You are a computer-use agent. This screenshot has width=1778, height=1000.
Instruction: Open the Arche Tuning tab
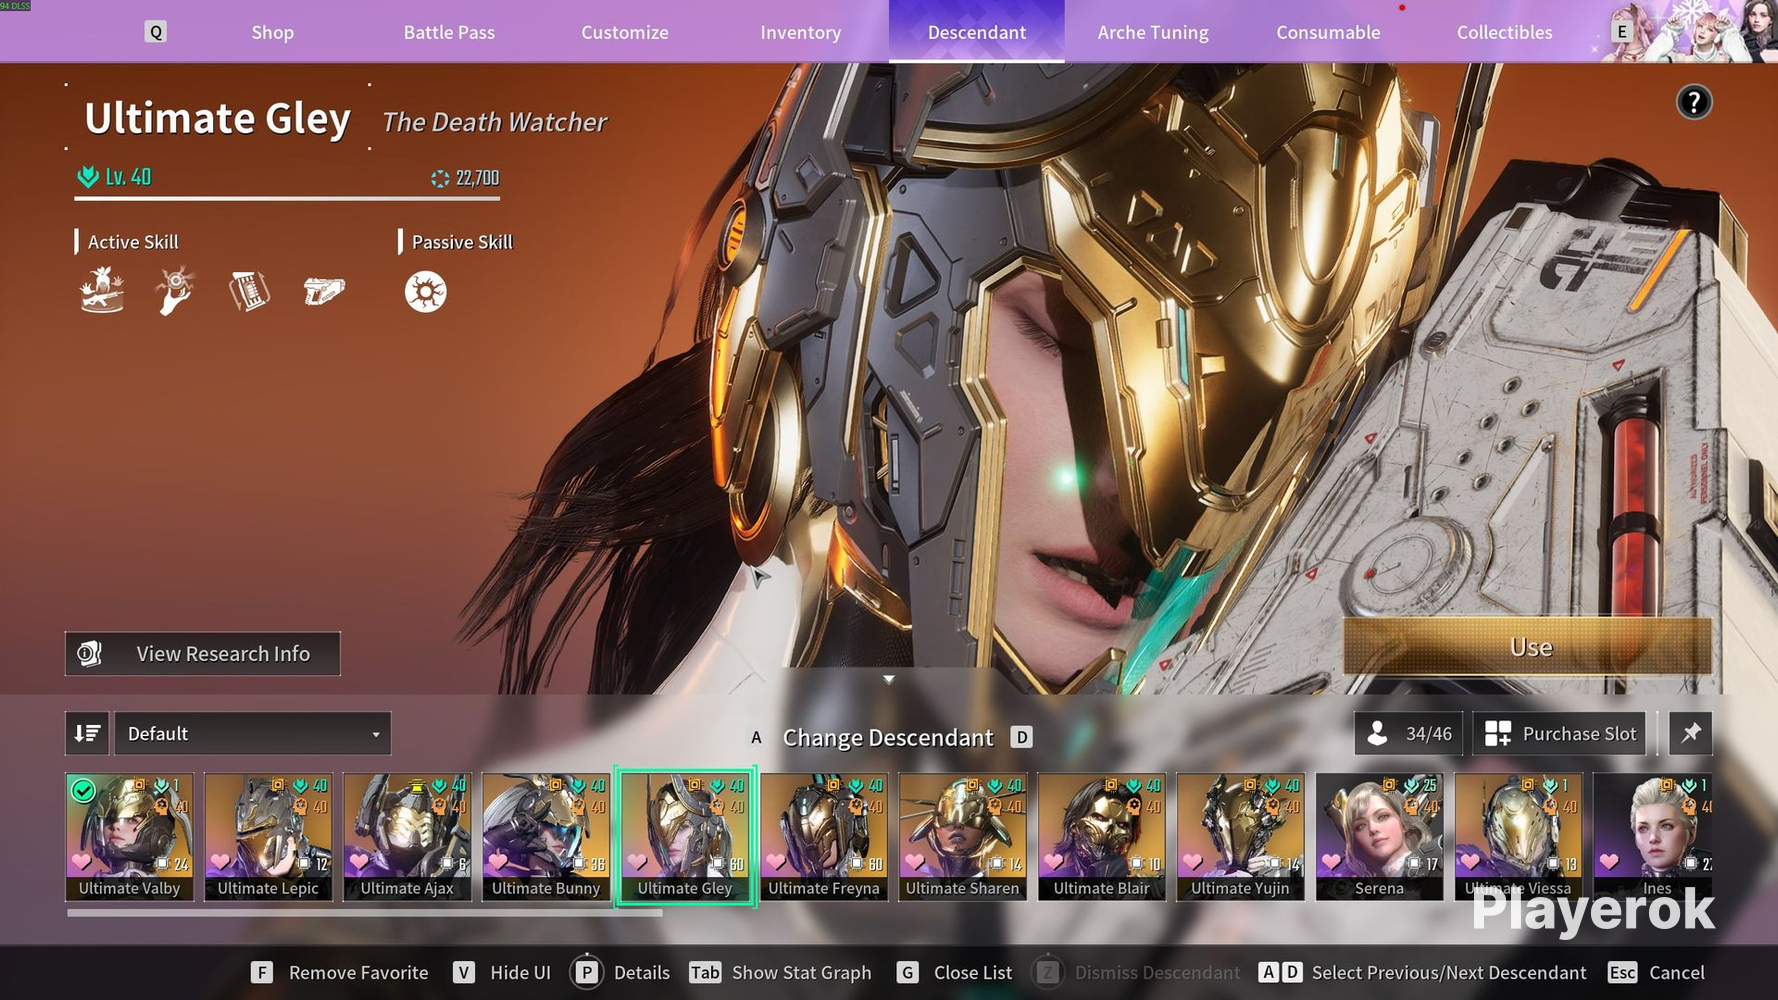pos(1153,32)
